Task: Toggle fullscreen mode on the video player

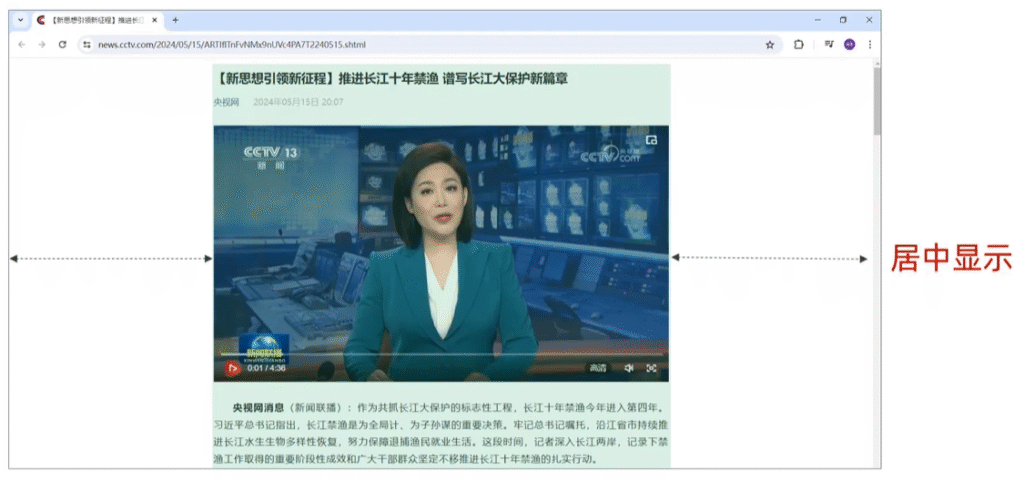Action: point(652,368)
